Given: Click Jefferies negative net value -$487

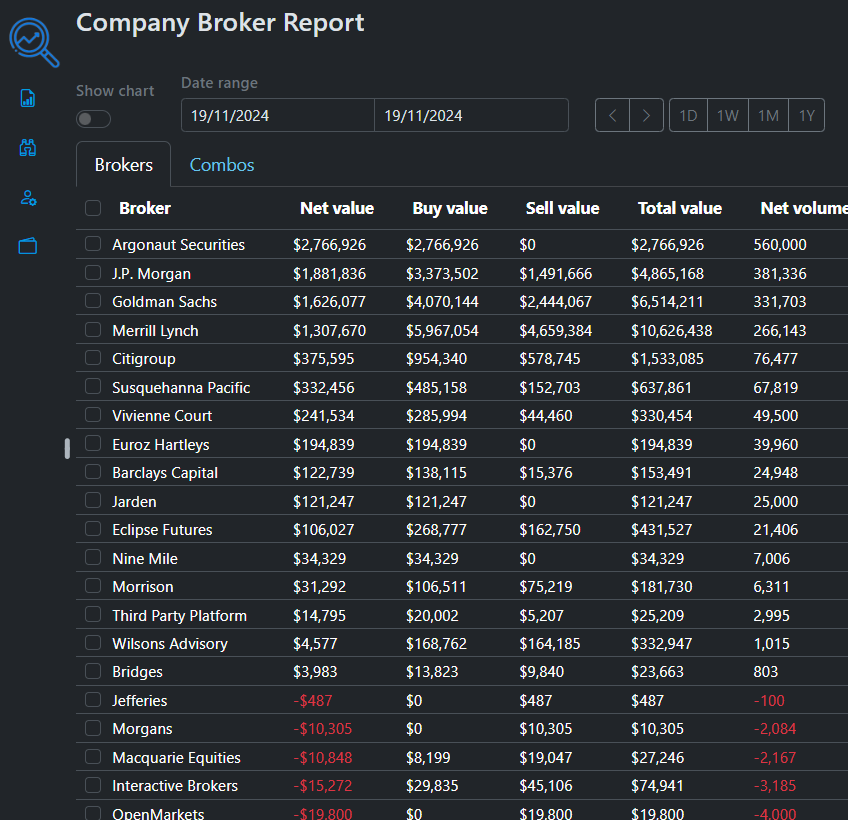Looking at the screenshot, I should 313,700.
